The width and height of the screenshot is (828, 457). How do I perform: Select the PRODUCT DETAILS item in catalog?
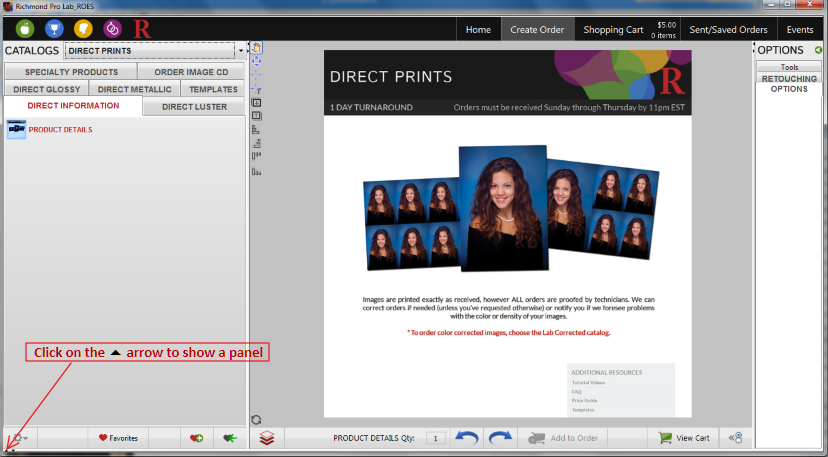(60, 130)
